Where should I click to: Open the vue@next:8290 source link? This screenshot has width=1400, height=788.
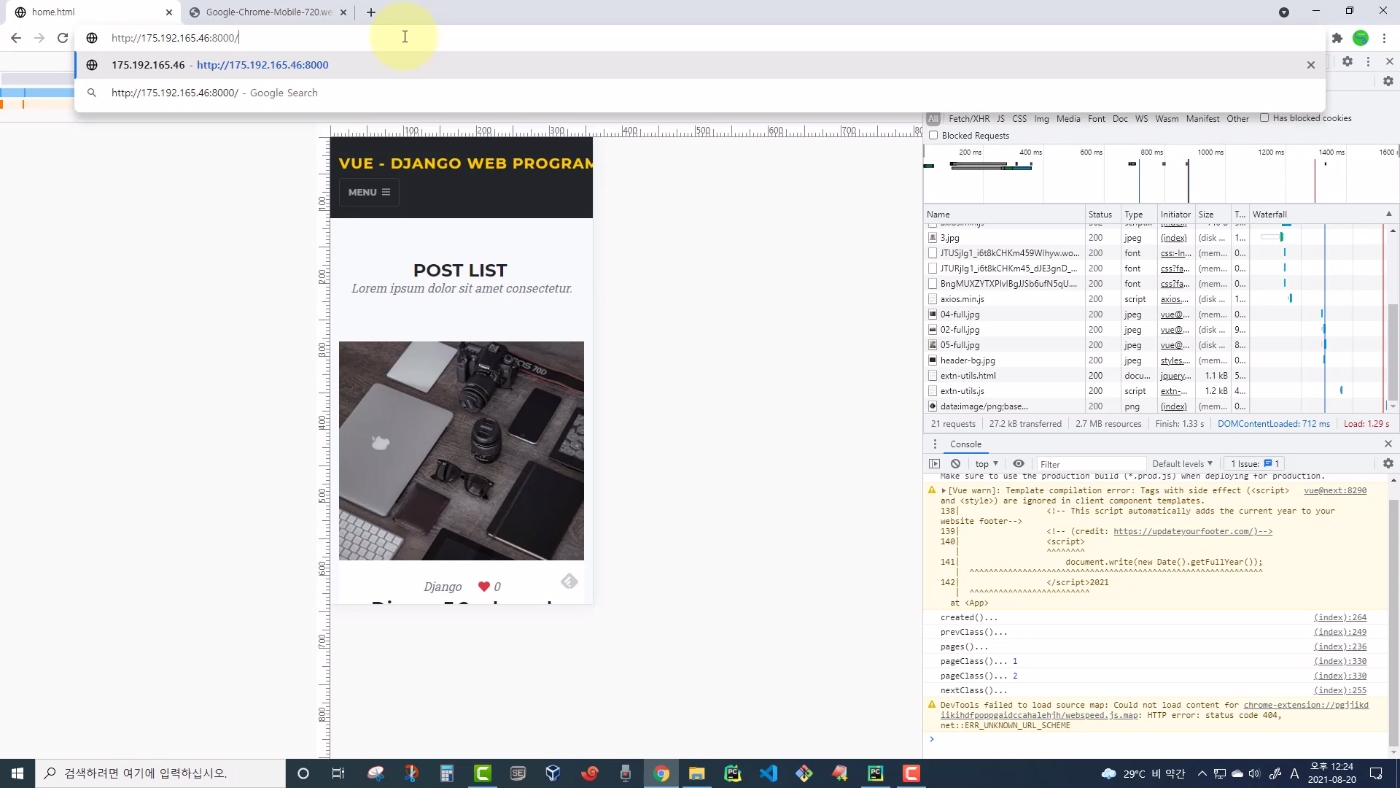coord(1335,491)
